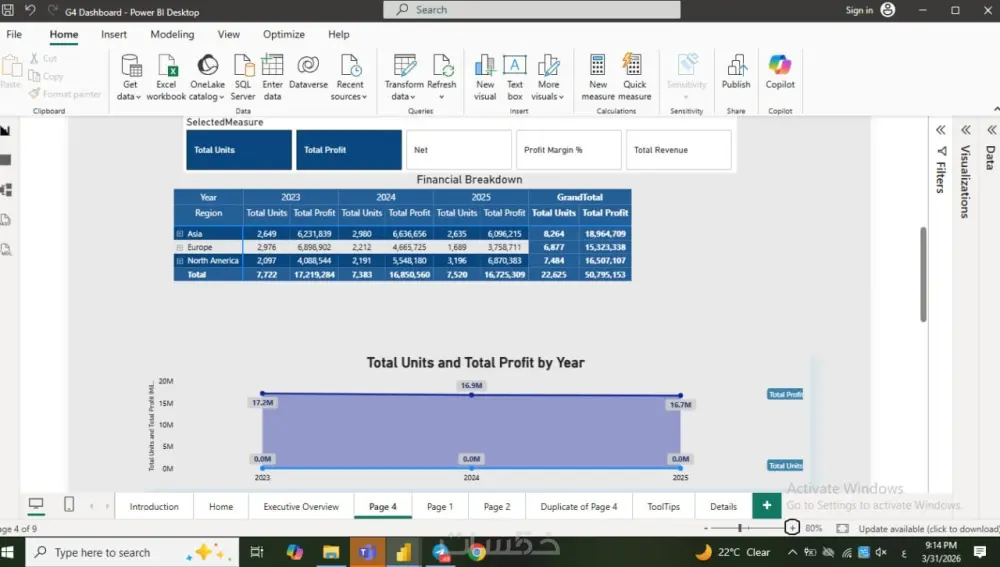Select the Total Revenue slicer tile
The image size is (1000, 567).
pos(679,150)
